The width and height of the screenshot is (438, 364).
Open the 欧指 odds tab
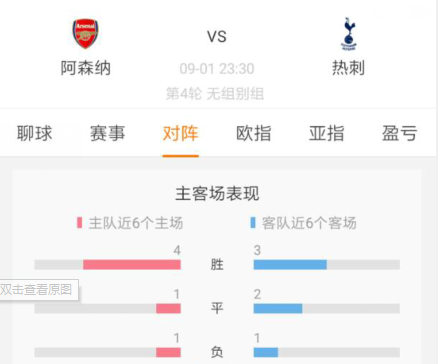[x=253, y=133]
